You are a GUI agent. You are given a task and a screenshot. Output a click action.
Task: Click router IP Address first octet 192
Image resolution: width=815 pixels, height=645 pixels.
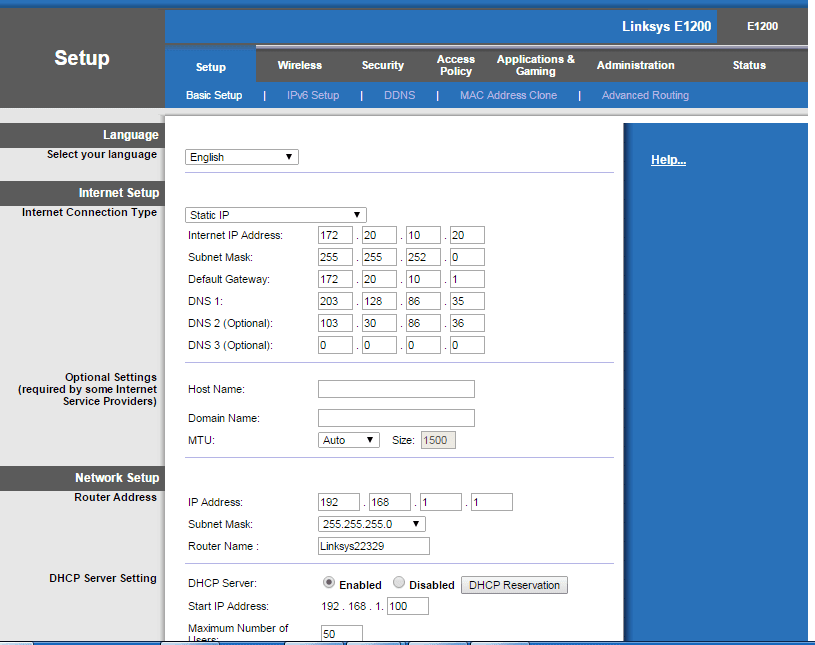339,502
